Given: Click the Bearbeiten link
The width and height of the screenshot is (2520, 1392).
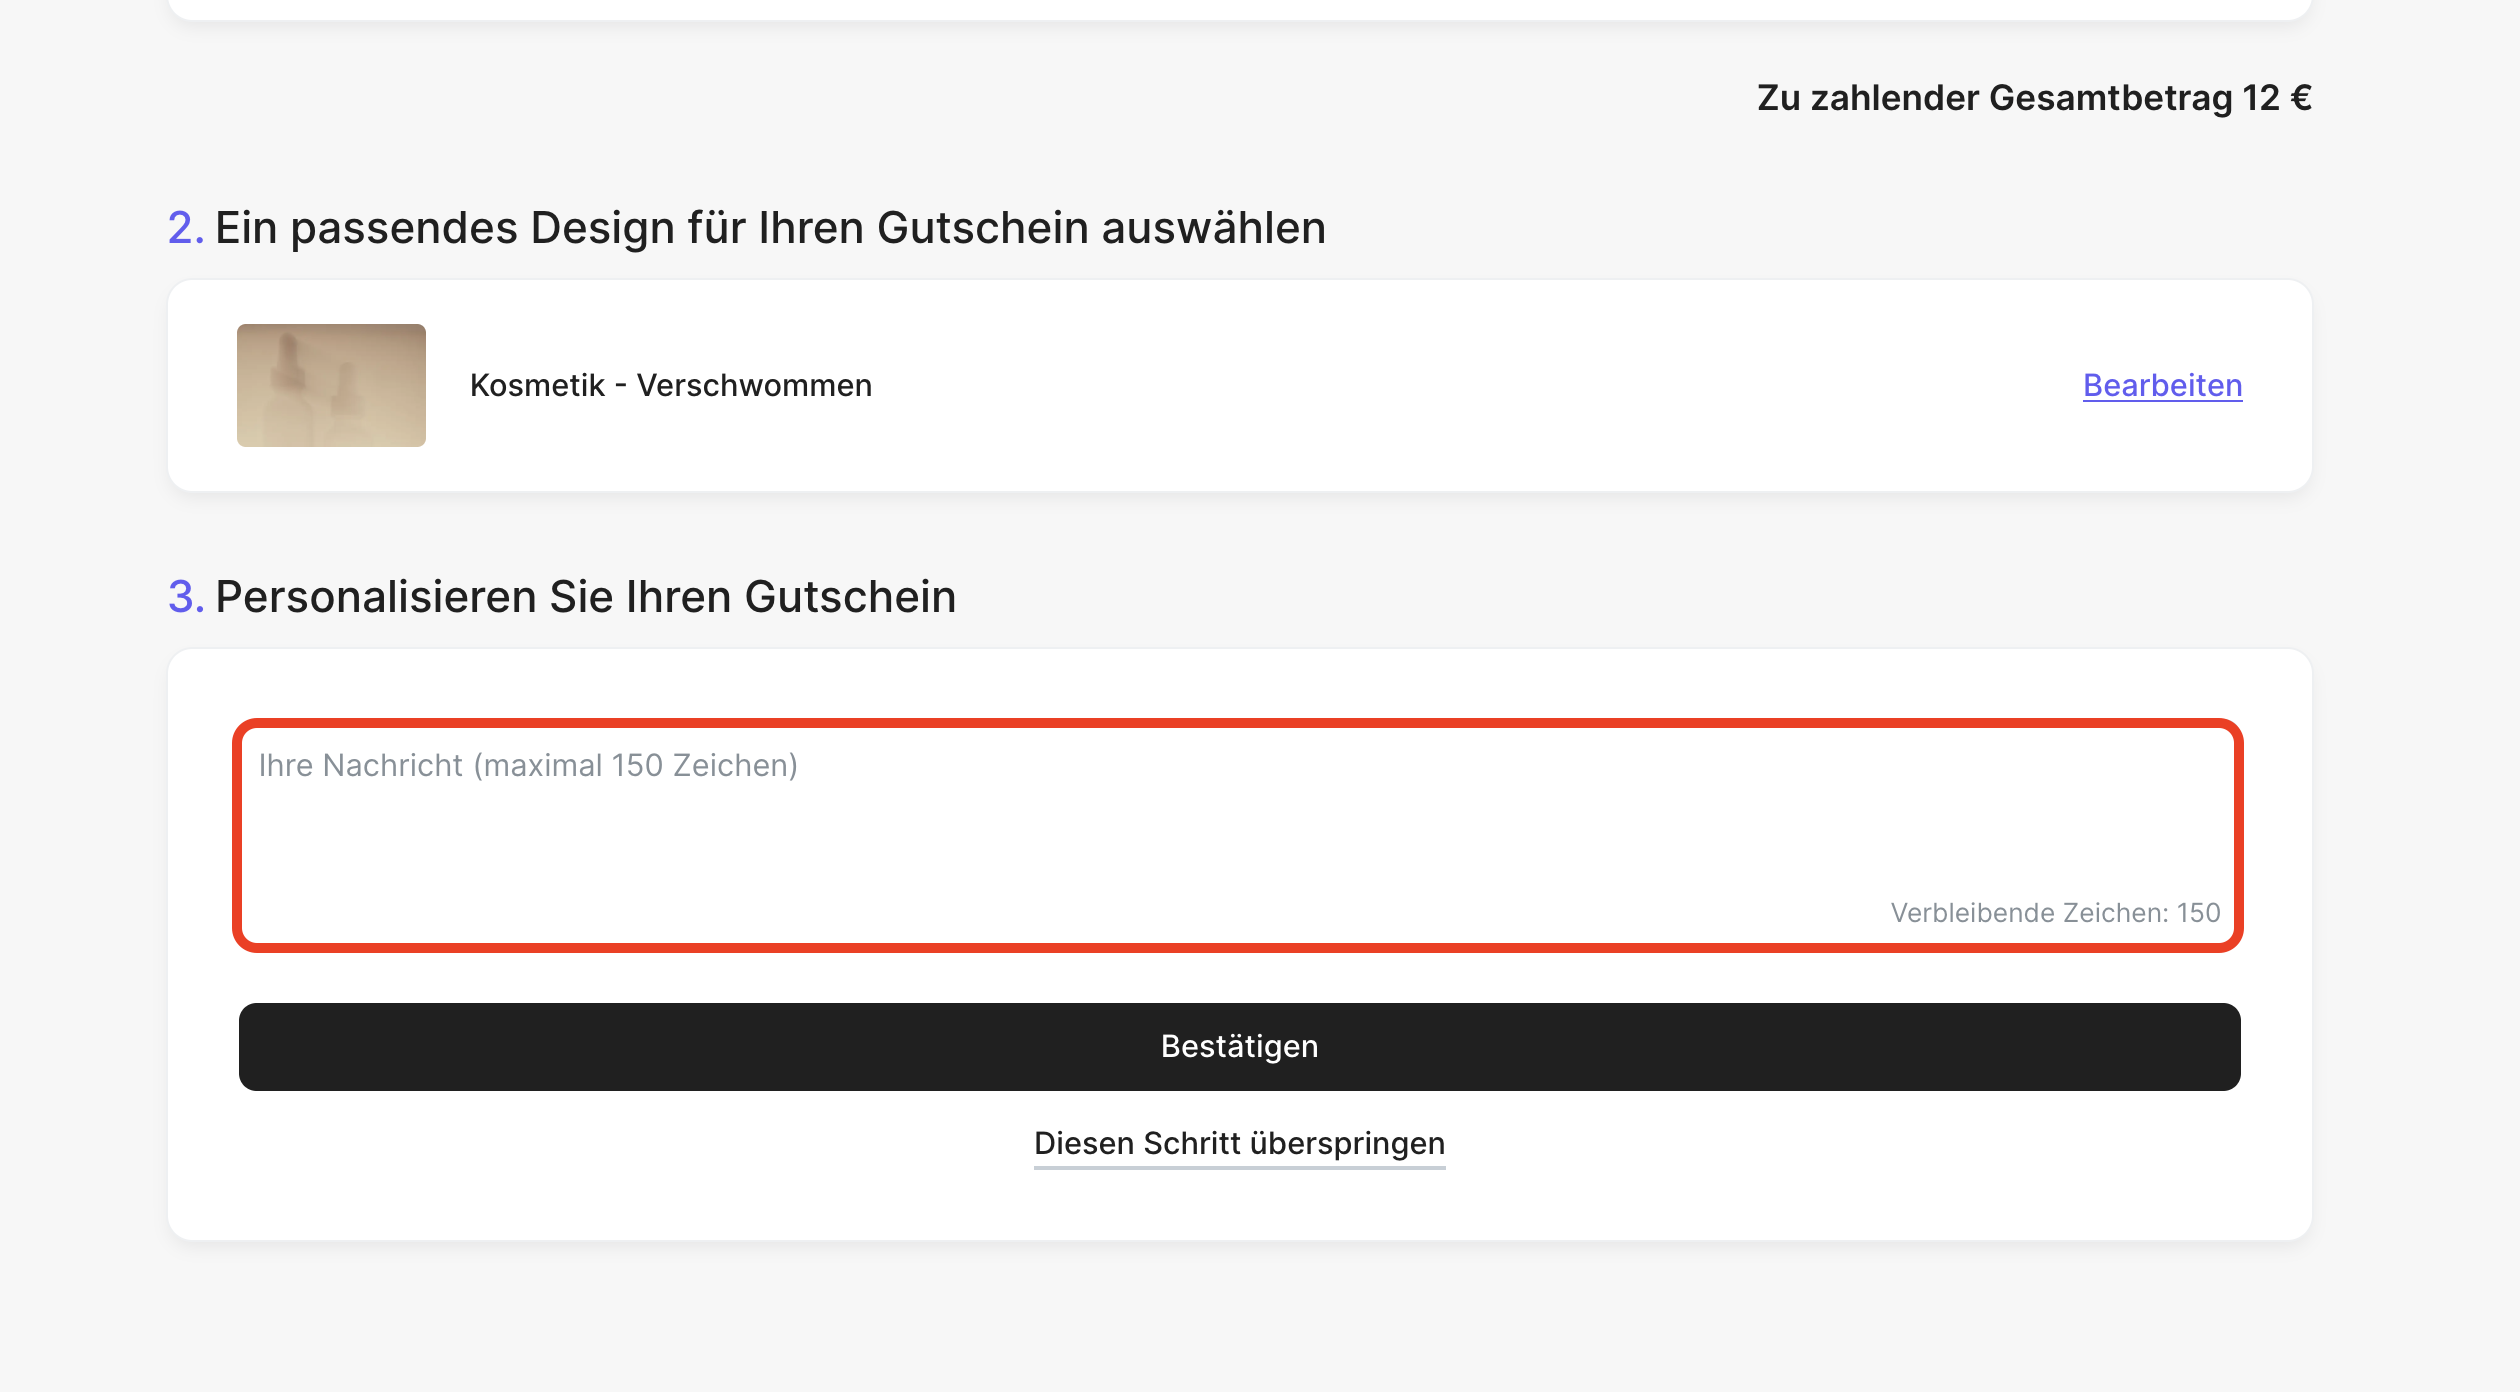Looking at the screenshot, I should (2162, 385).
